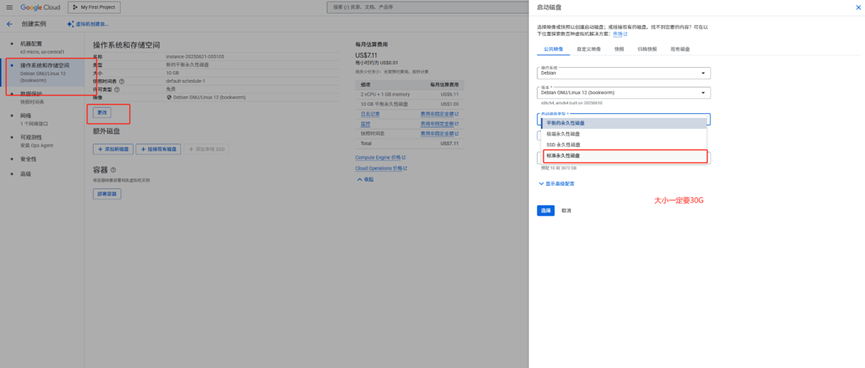Open the hamburger navigation menu
The width and height of the screenshot is (865, 368).
[x=9, y=7]
